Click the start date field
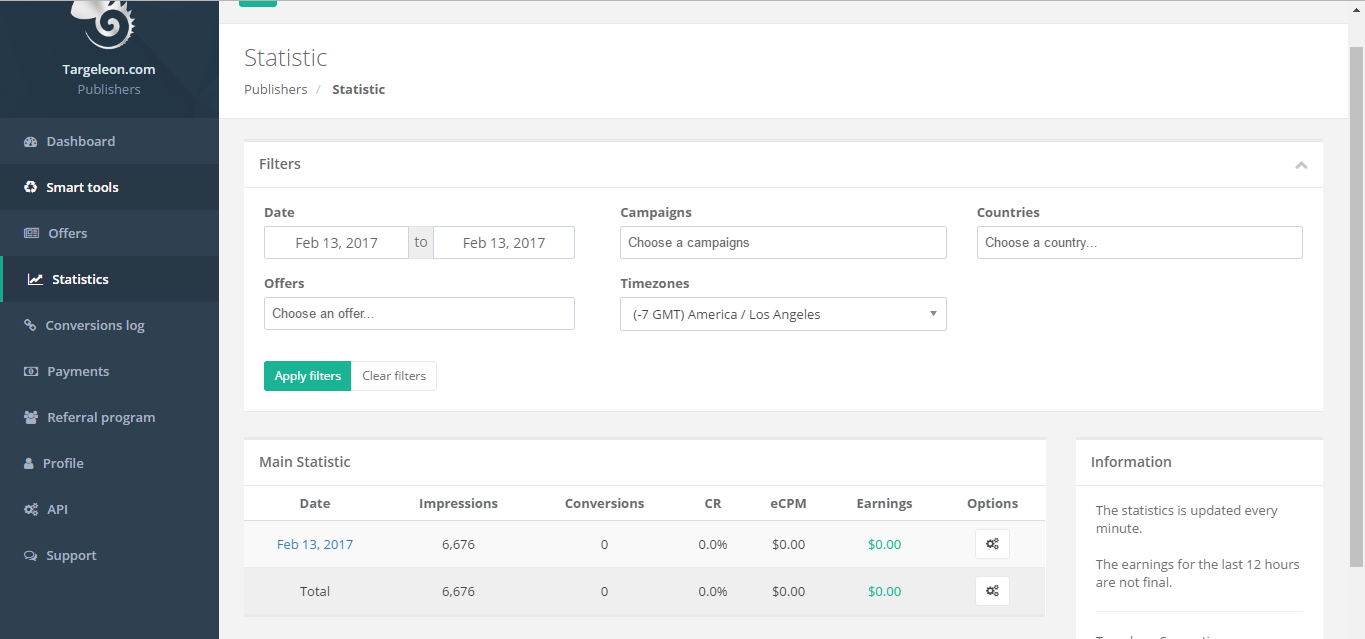 pos(336,243)
